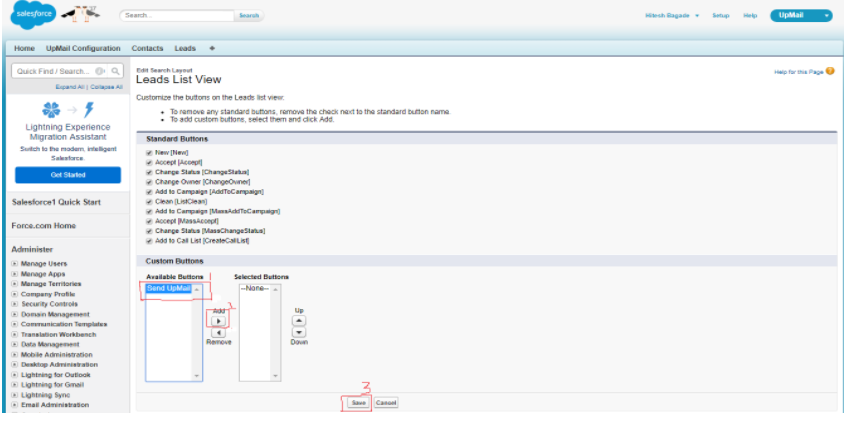Click the Up arrow button
The image size is (844, 426).
[299, 320]
